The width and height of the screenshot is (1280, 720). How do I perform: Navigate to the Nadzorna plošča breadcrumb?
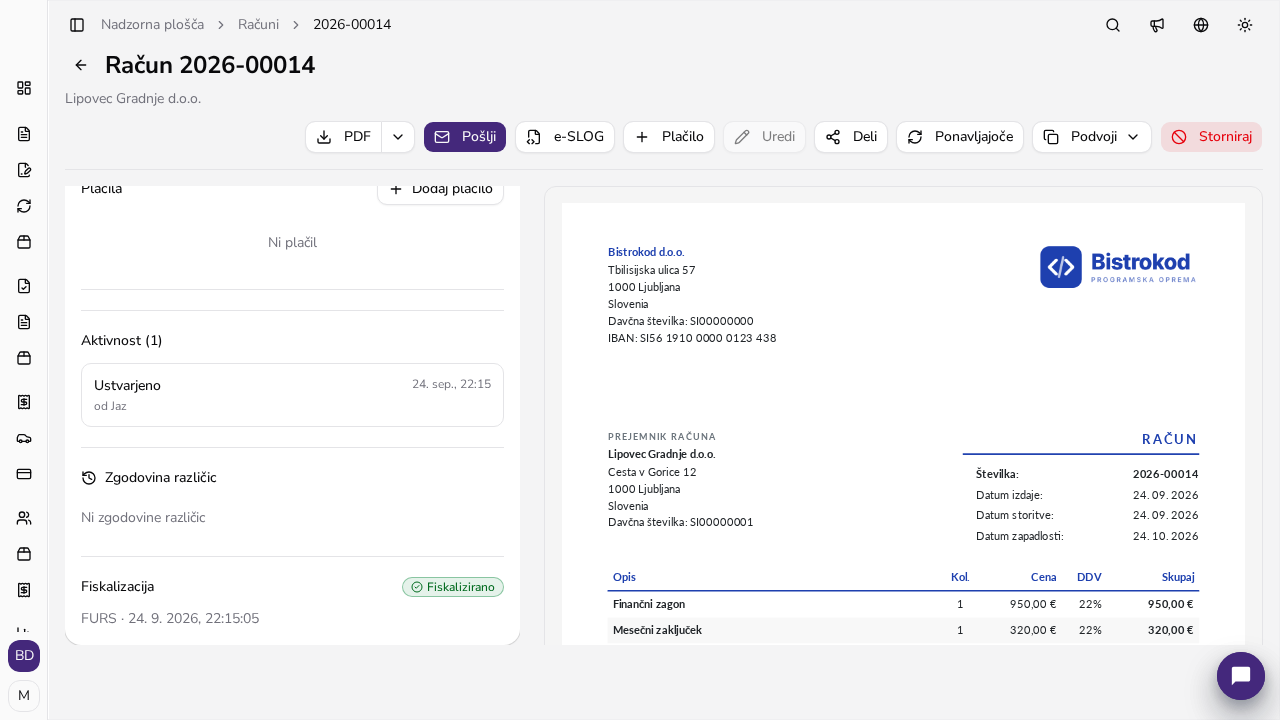pos(152,25)
